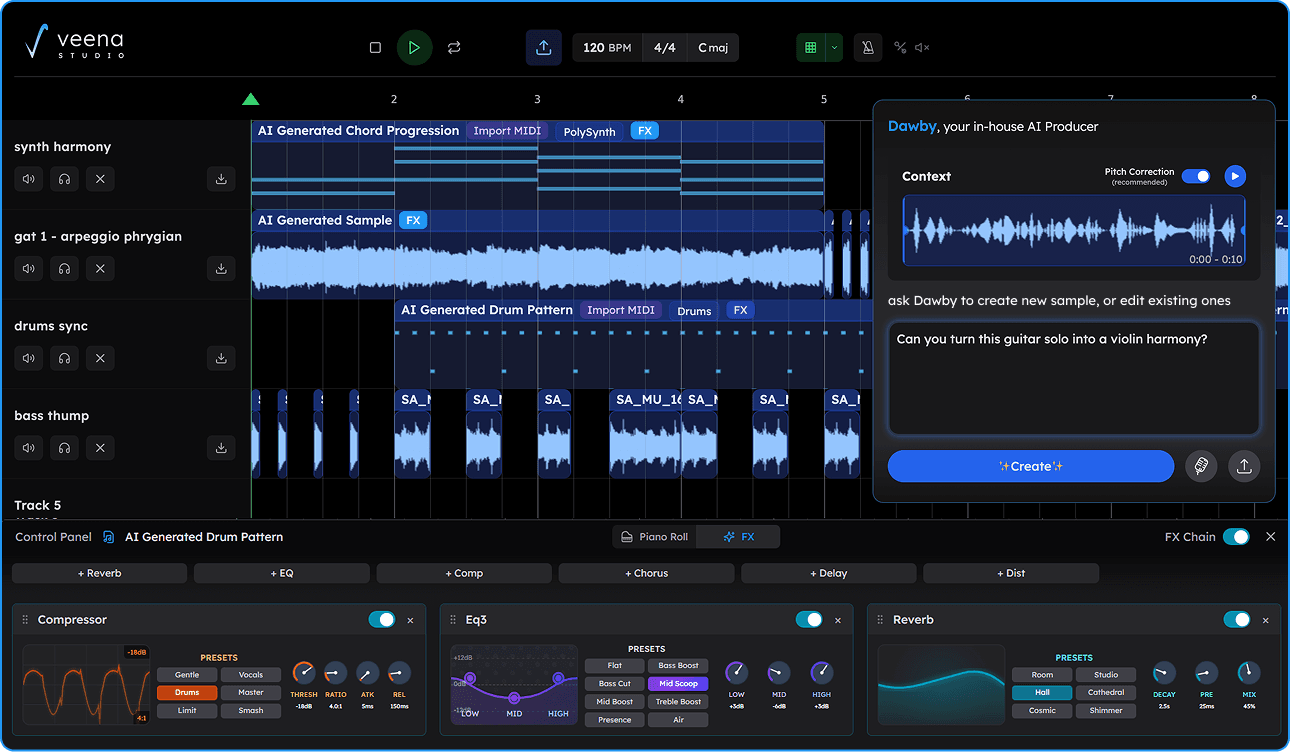Click the C maj key selector
1290x752 pixels.
click(713, 47)
